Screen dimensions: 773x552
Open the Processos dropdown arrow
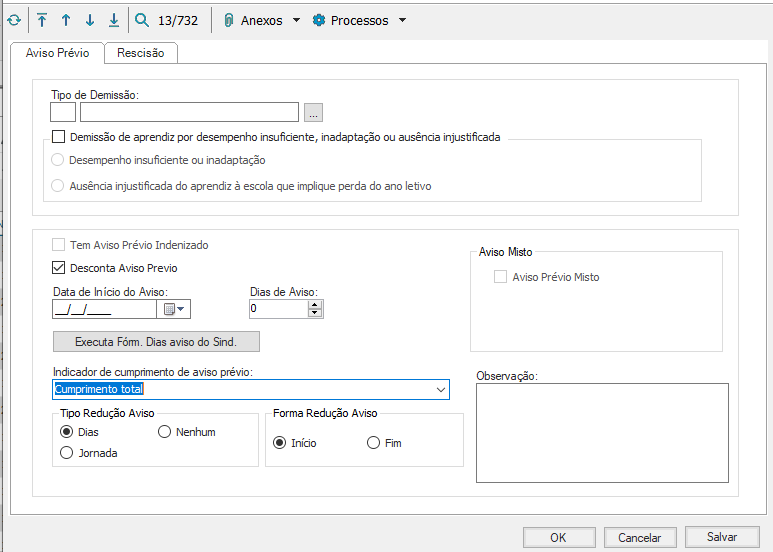402,20
